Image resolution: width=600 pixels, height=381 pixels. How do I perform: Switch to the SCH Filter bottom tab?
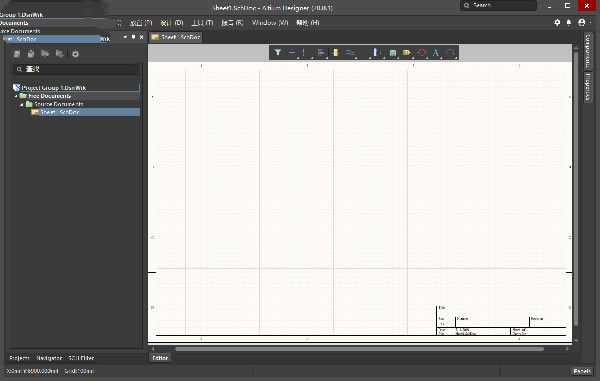[81, 358]
